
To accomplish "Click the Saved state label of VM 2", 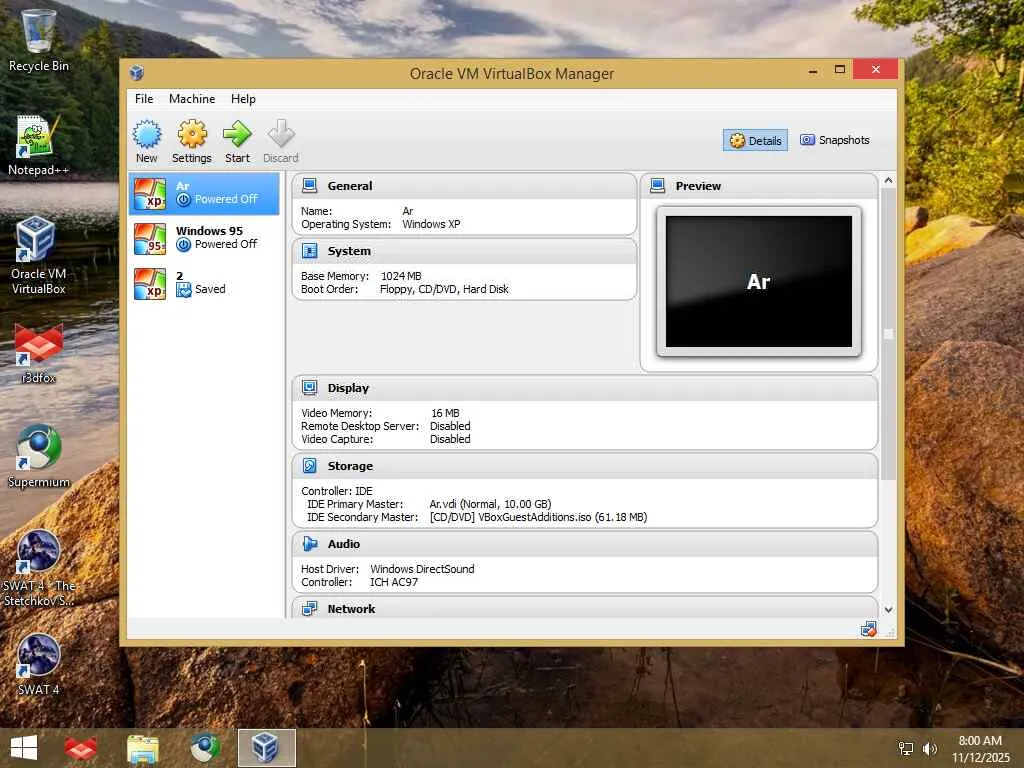I will pos(210,289).
